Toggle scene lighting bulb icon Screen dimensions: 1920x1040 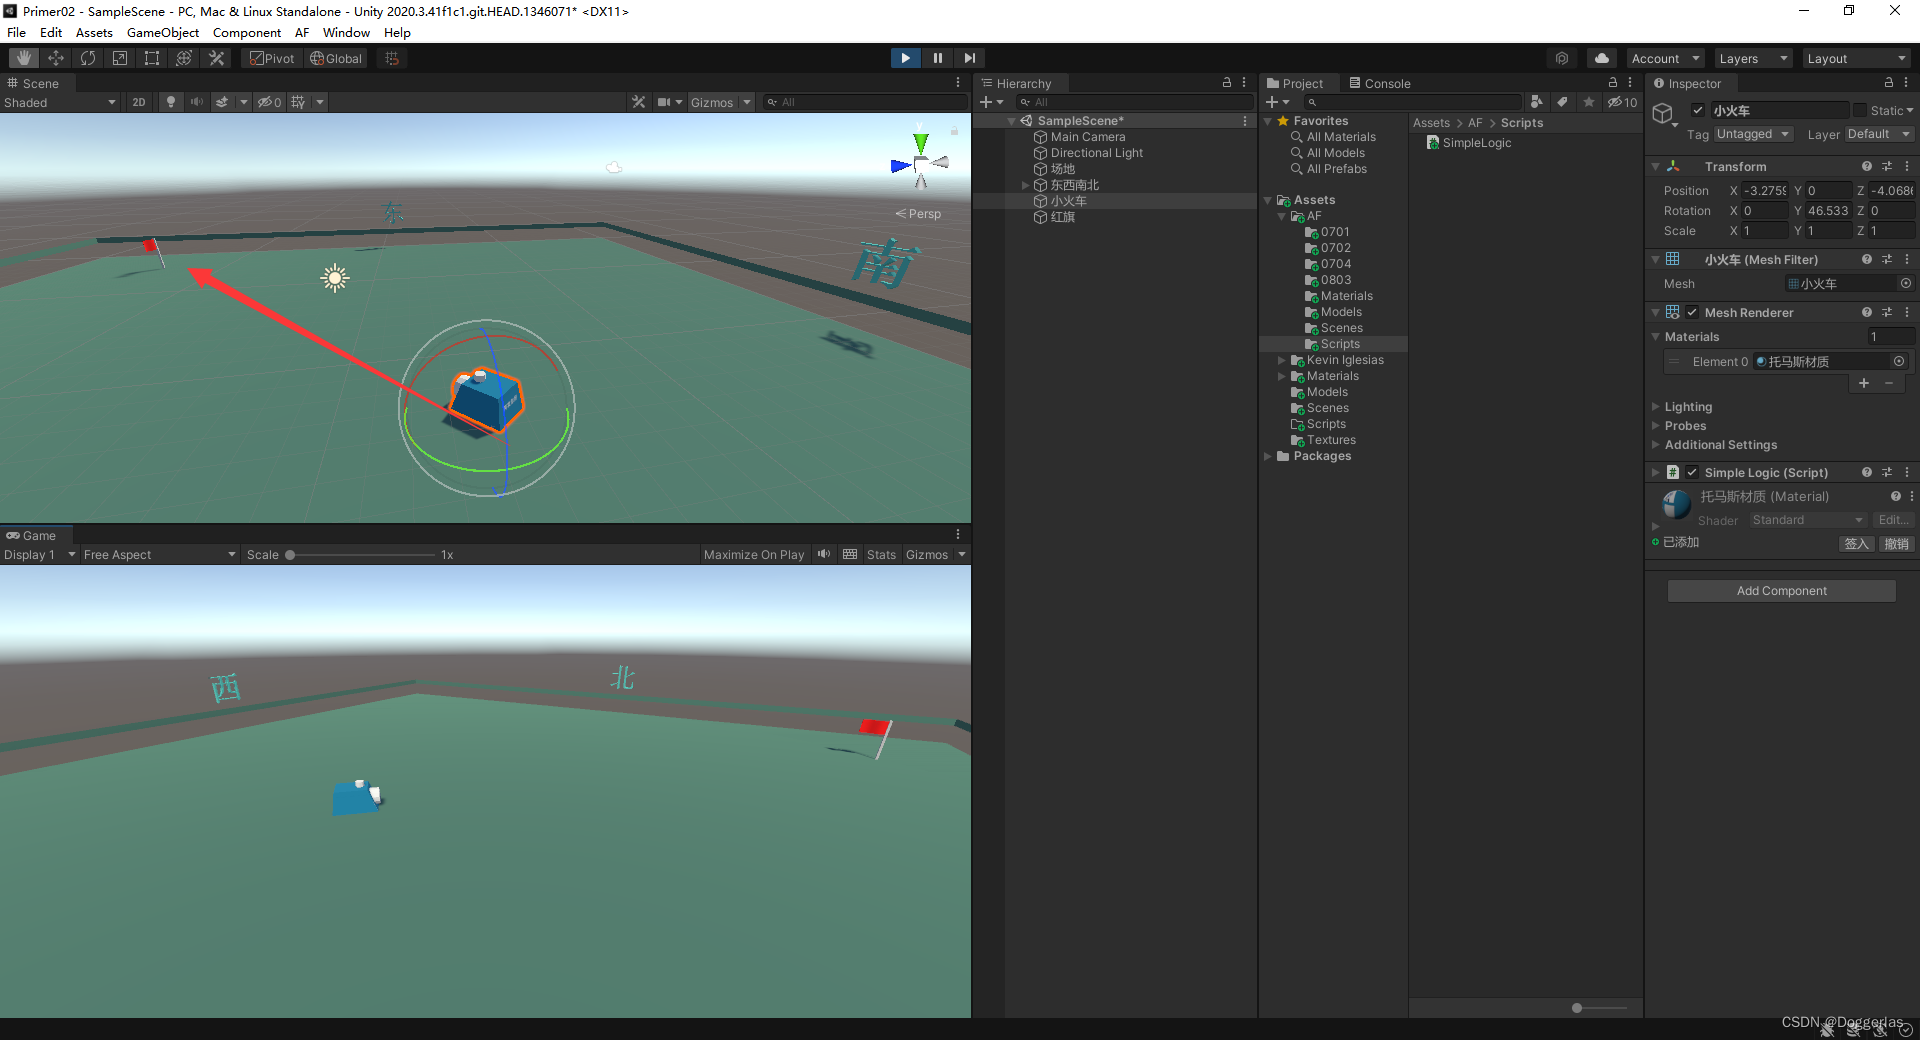[x=171, y=102]
